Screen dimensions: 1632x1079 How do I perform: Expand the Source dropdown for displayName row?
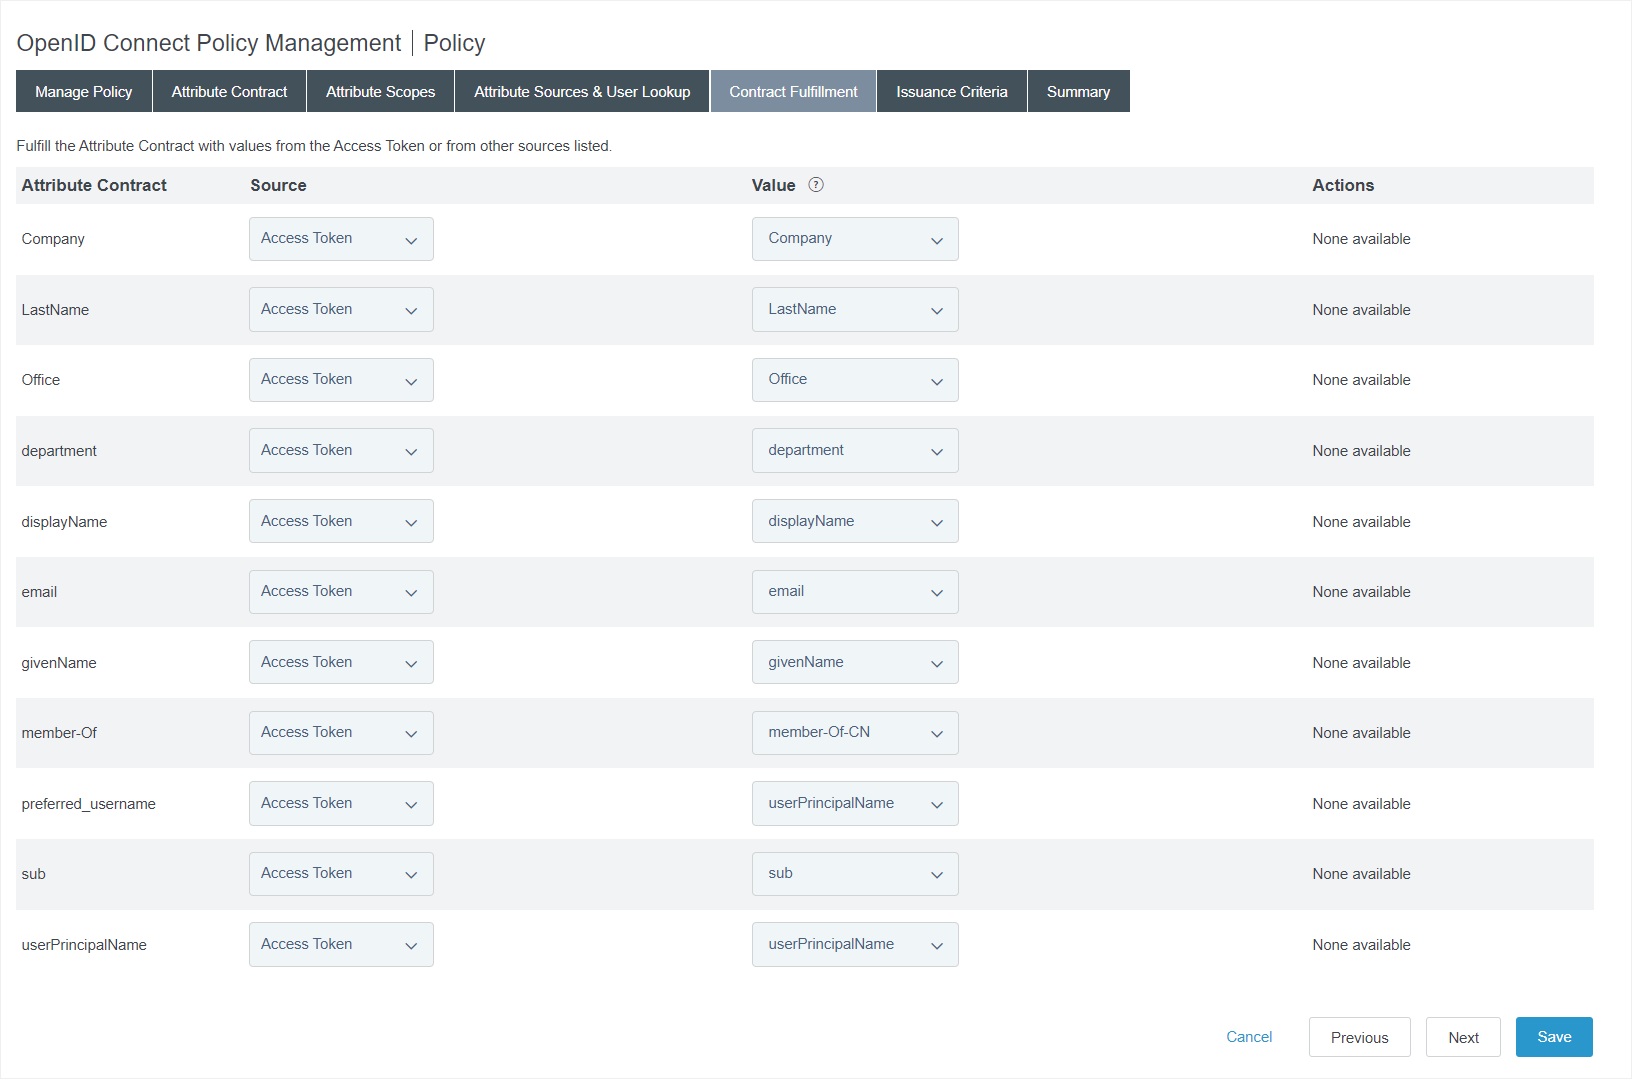point(341,521)
